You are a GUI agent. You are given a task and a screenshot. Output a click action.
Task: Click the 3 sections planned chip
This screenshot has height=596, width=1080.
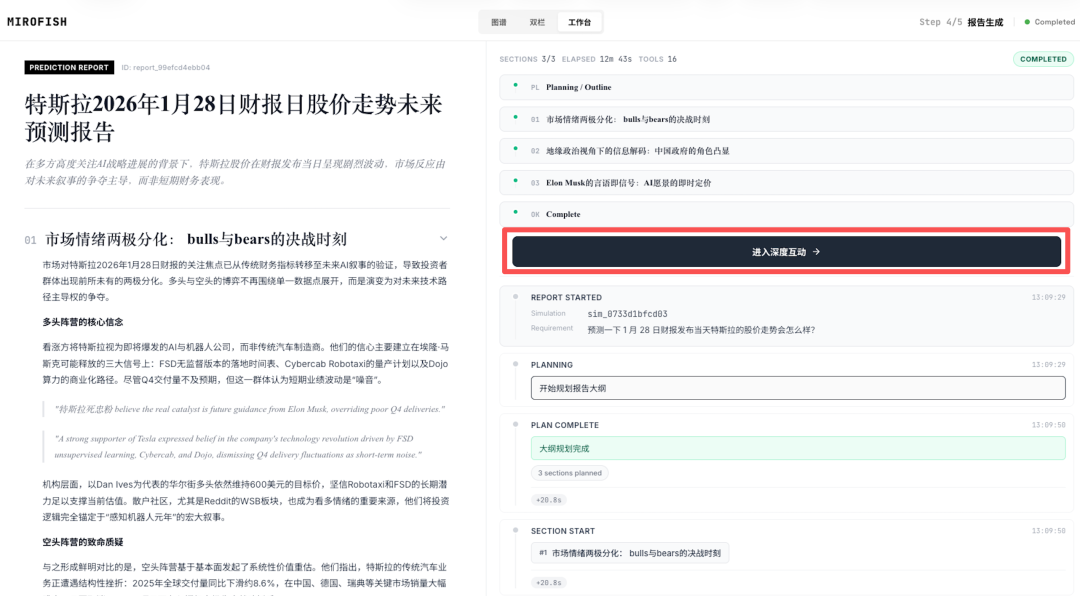(569, 472)
